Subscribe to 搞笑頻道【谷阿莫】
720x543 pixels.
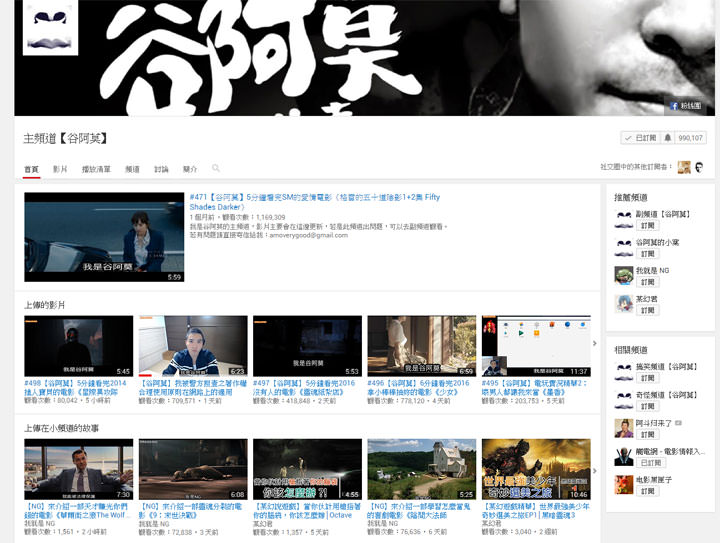(647, 378)
